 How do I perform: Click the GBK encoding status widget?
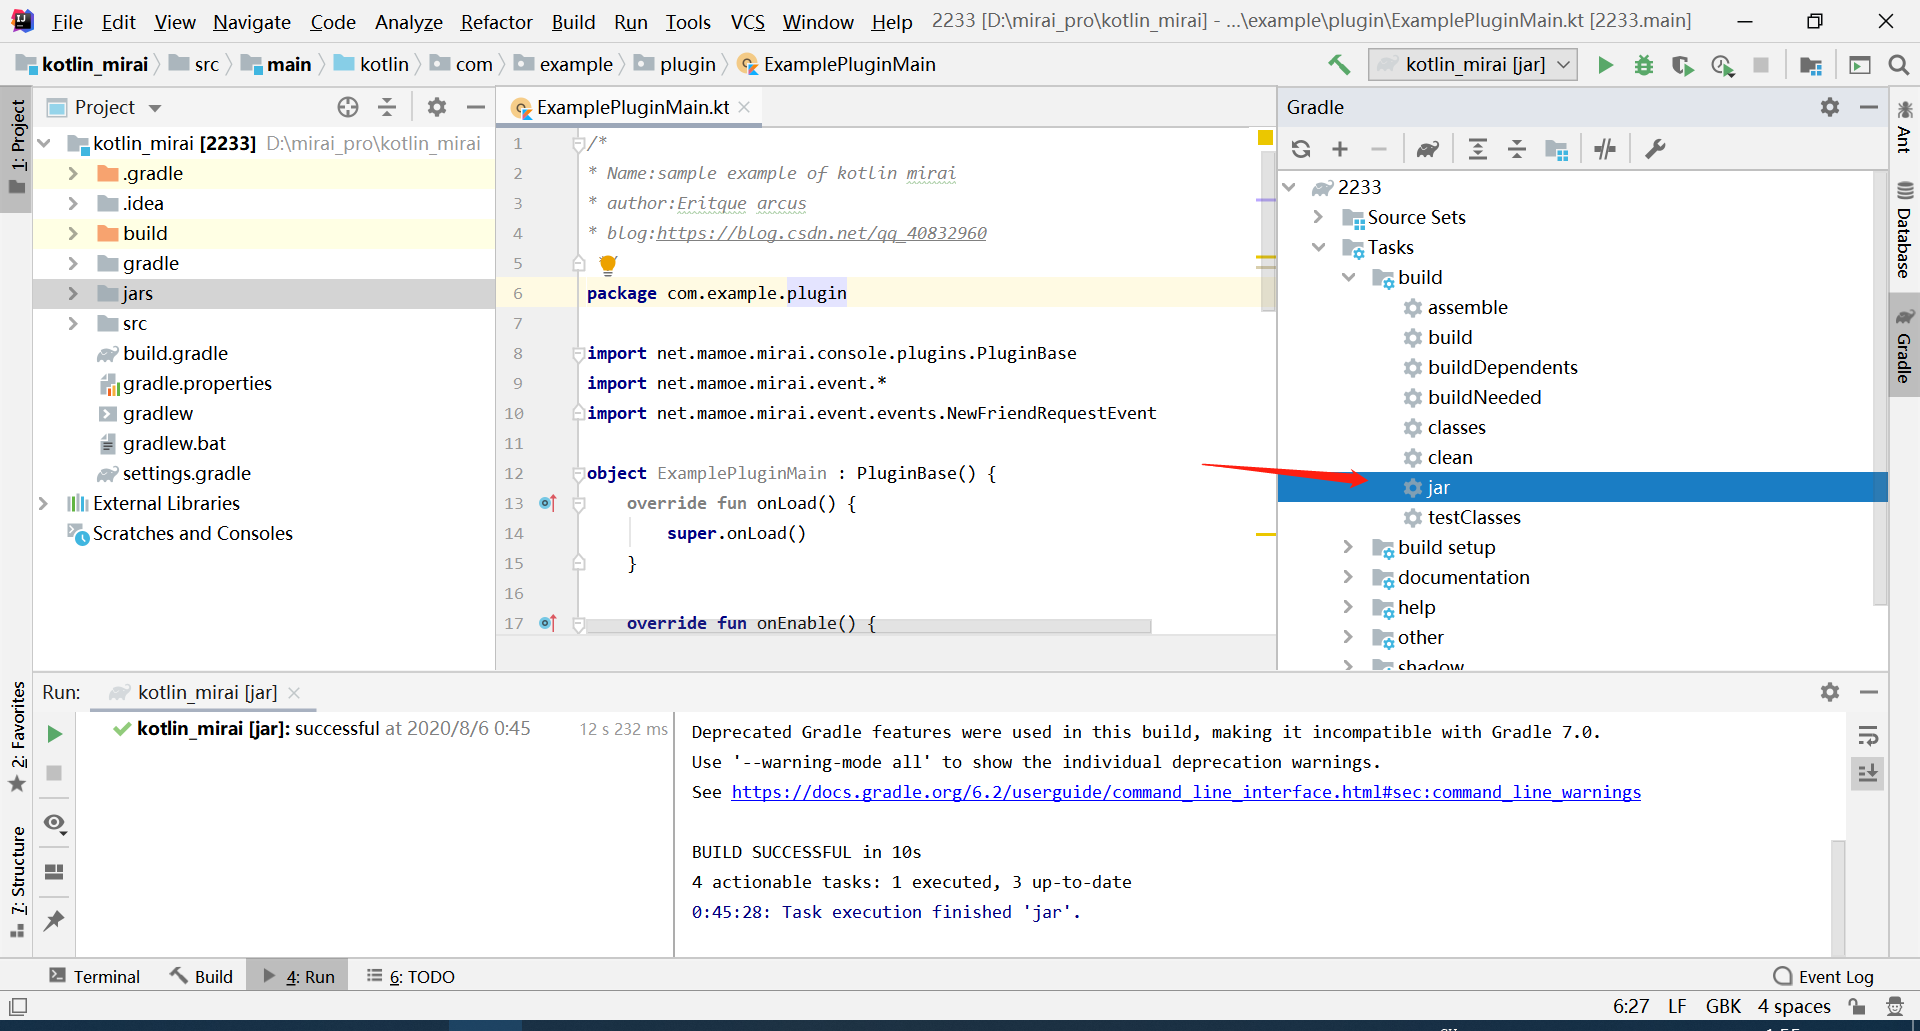1723,1006
